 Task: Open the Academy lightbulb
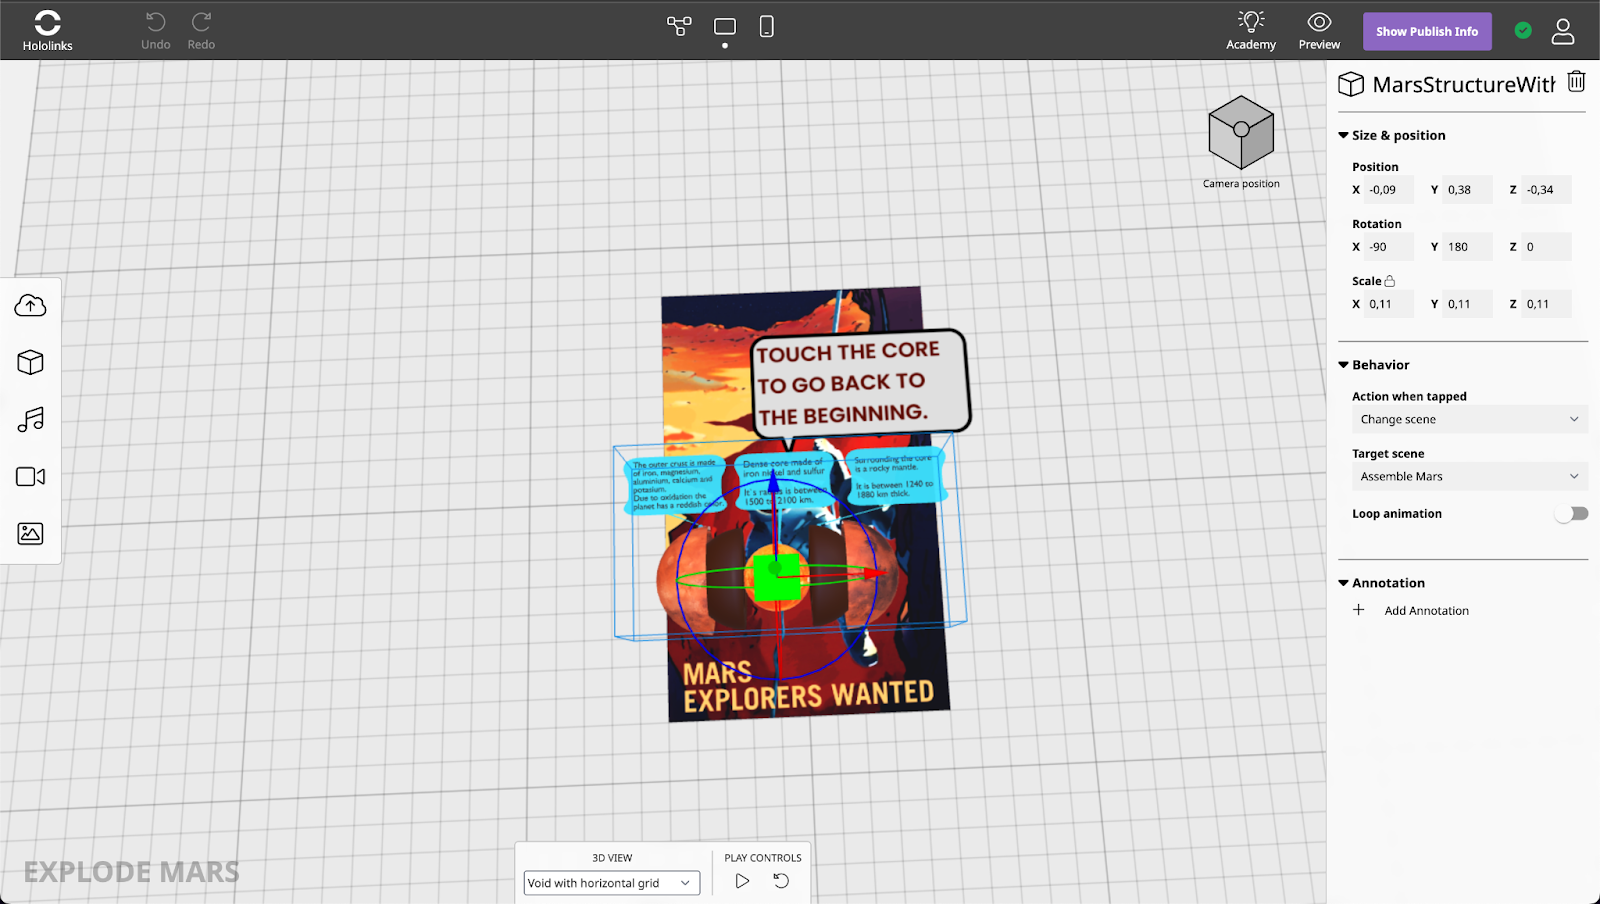click(x=1251, y=30)
